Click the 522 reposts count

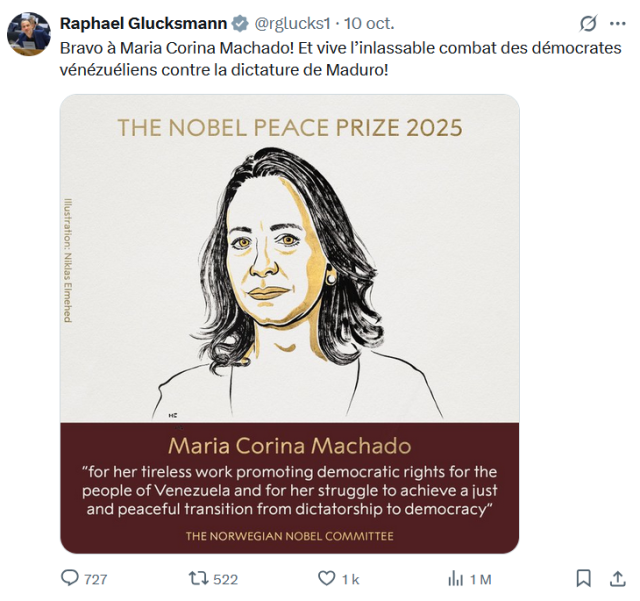226,579
